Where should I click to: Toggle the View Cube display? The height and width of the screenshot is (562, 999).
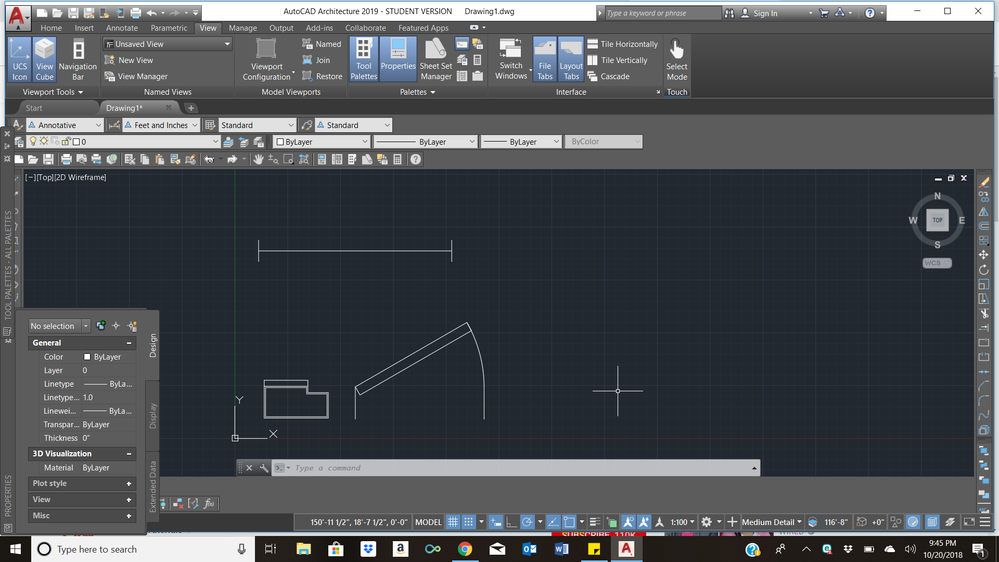pos(45,59)
